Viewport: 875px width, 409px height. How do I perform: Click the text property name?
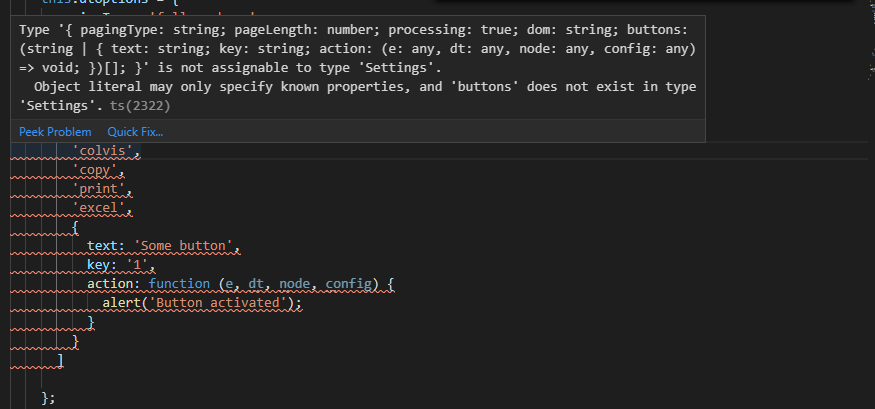[103, 246]
